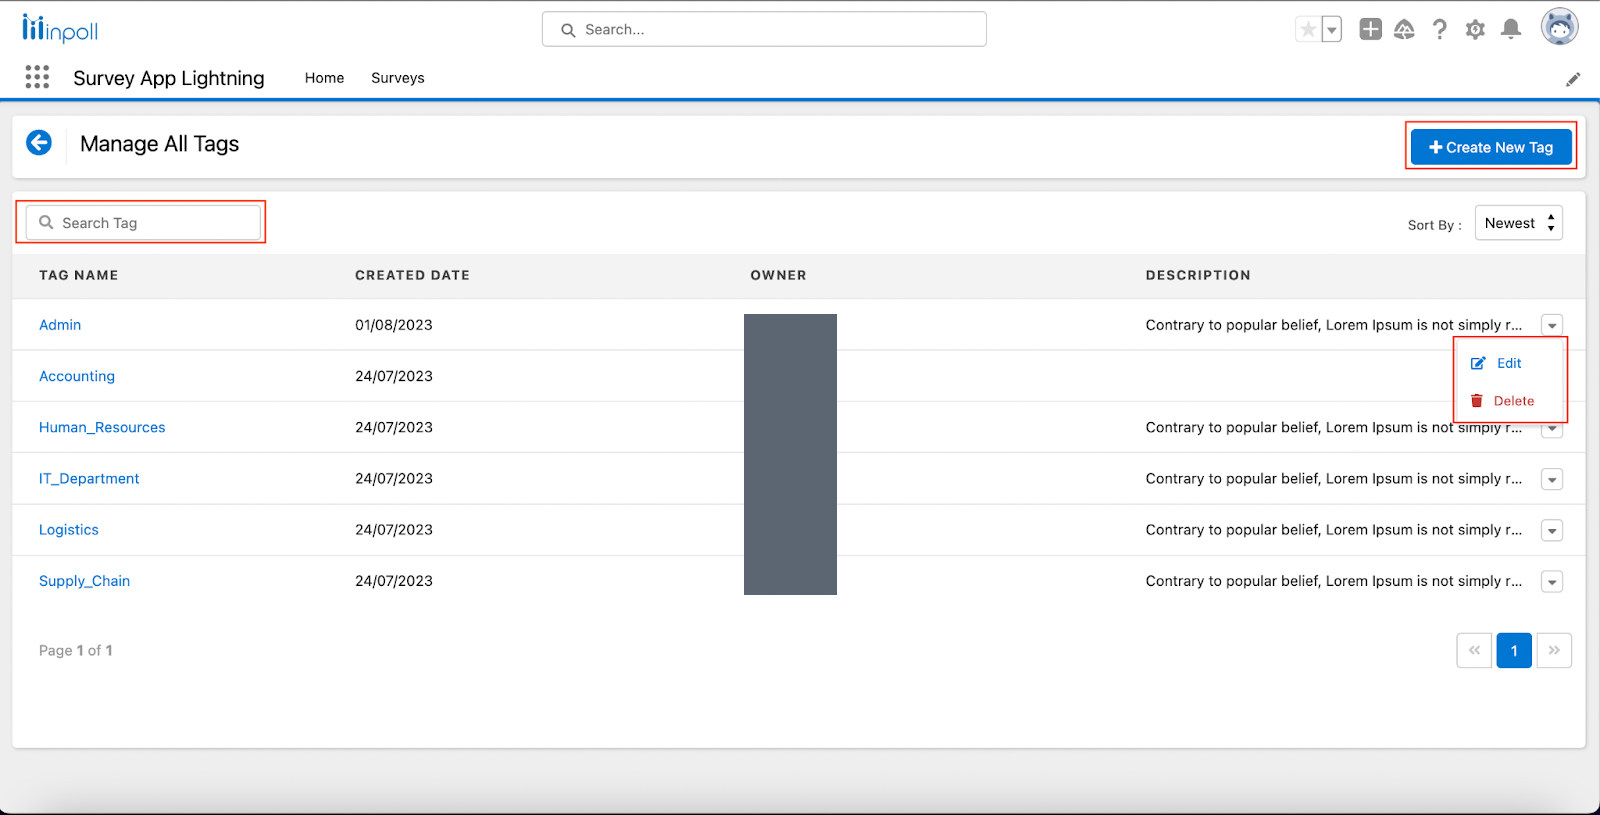Focus the Search Tag field
This screenshot has height=815, width=1600.
click(143, 223)
